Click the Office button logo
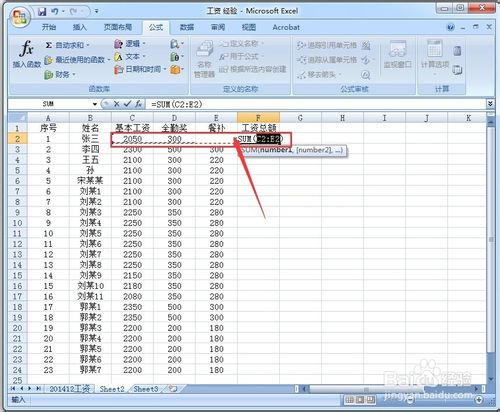Image resolution: width=500 pixels, height=412 pixels. [x=19, y=17]
